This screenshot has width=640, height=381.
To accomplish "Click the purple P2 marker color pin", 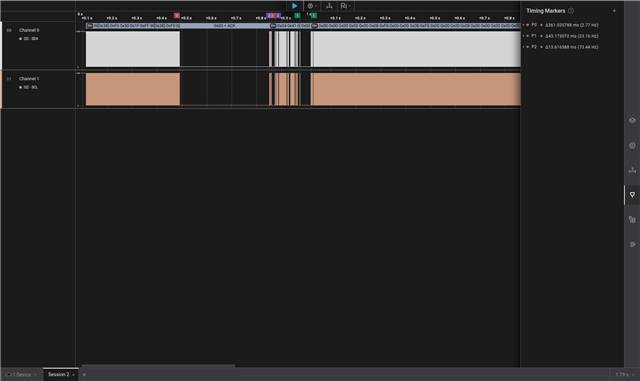I will click(528, 47).
